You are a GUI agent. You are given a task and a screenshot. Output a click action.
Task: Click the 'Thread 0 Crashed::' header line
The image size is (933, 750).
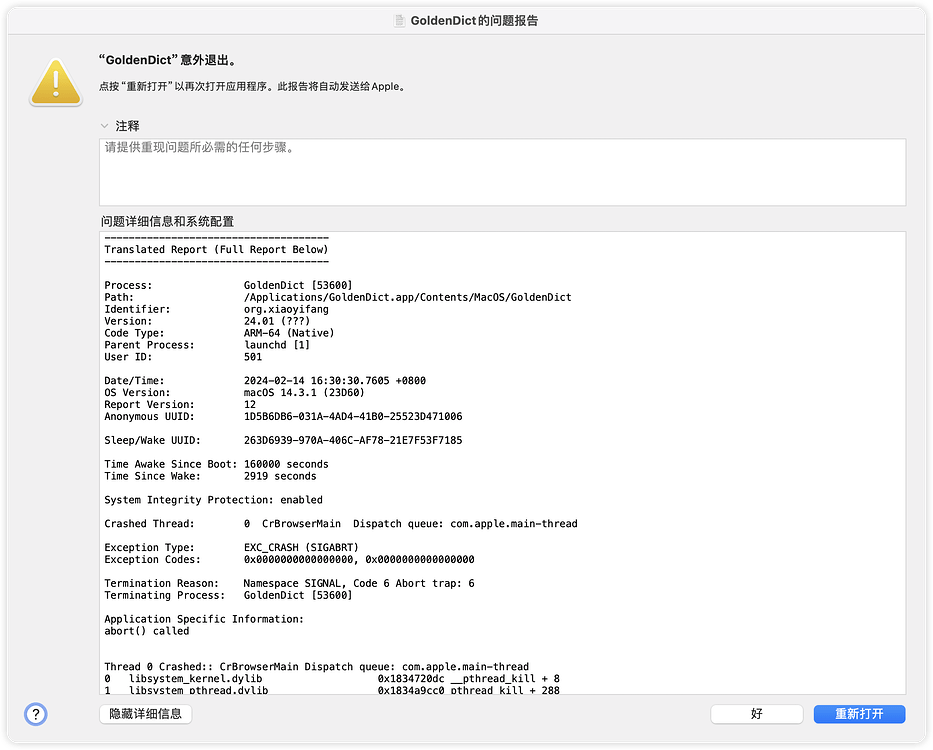[316, 666]
